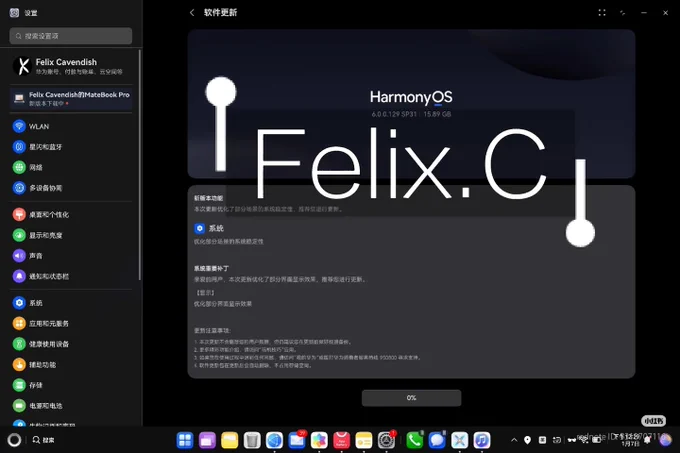This screenshot has width=680, height=453.
Task: Open 电源和电池 settings
Action: coord(71,406)
